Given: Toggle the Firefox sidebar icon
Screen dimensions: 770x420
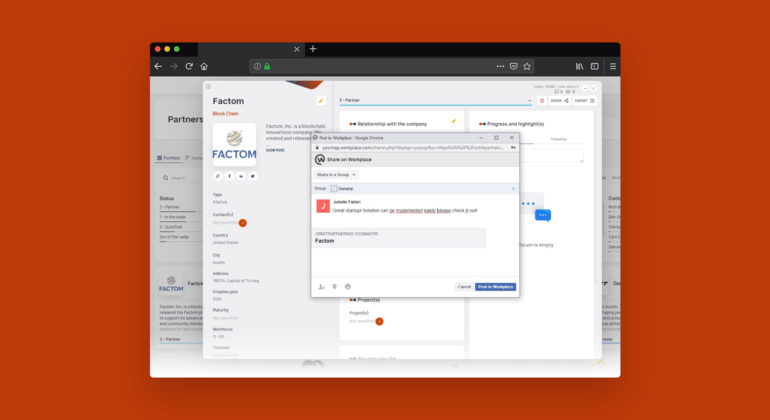Looking at the screenshot, I should tap(595, 66).
